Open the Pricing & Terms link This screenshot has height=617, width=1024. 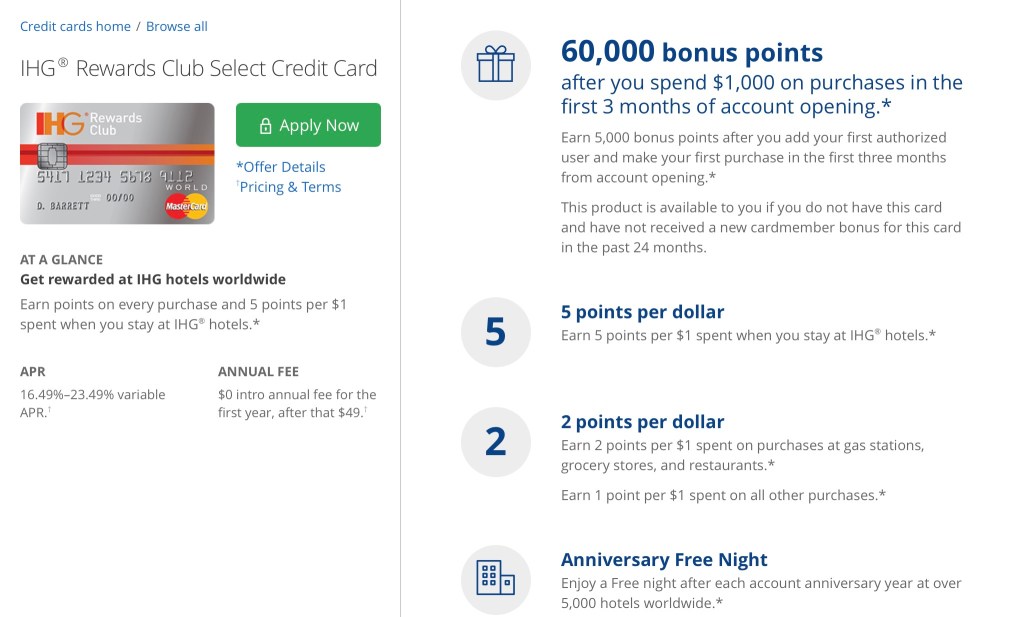[290, 187]
